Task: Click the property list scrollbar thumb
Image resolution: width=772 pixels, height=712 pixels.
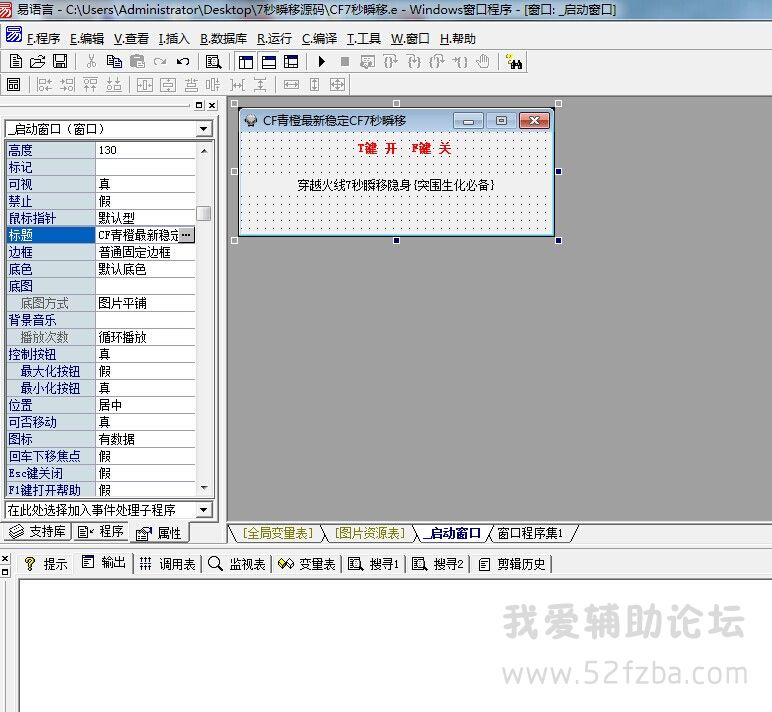Action: 204,213
